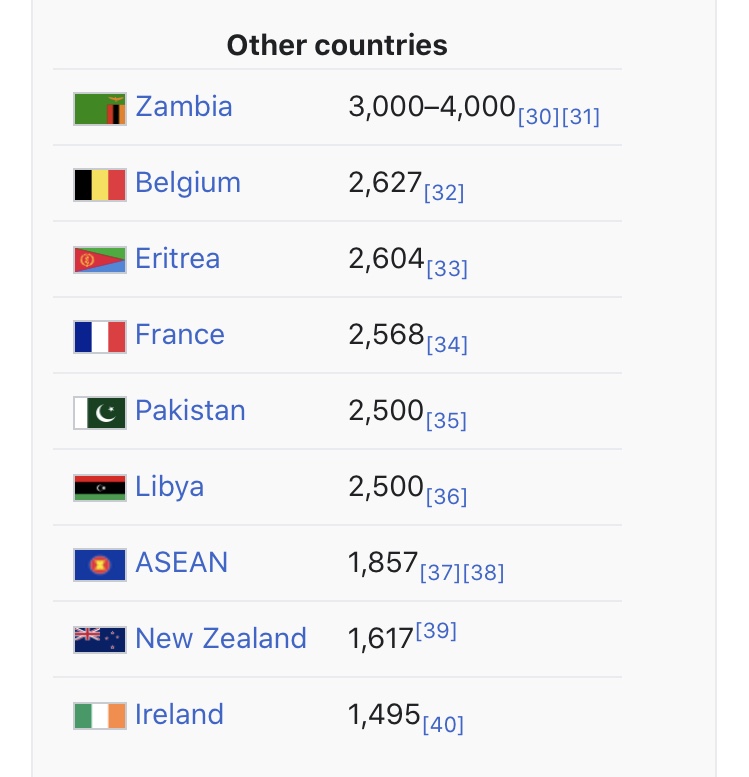Open the Zambia country link
Viewport: 749px width, 777px height.
click(x=184, y=107)
